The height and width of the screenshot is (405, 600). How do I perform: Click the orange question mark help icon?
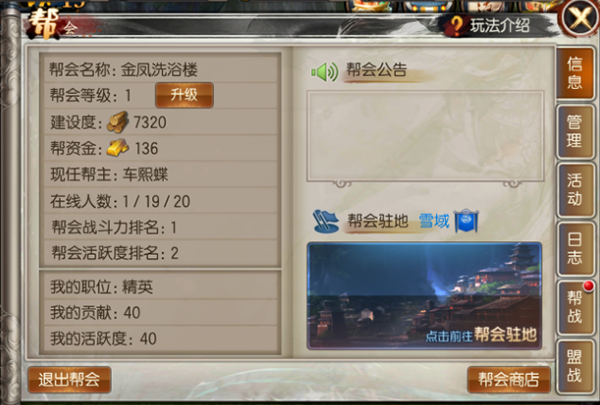457,25
